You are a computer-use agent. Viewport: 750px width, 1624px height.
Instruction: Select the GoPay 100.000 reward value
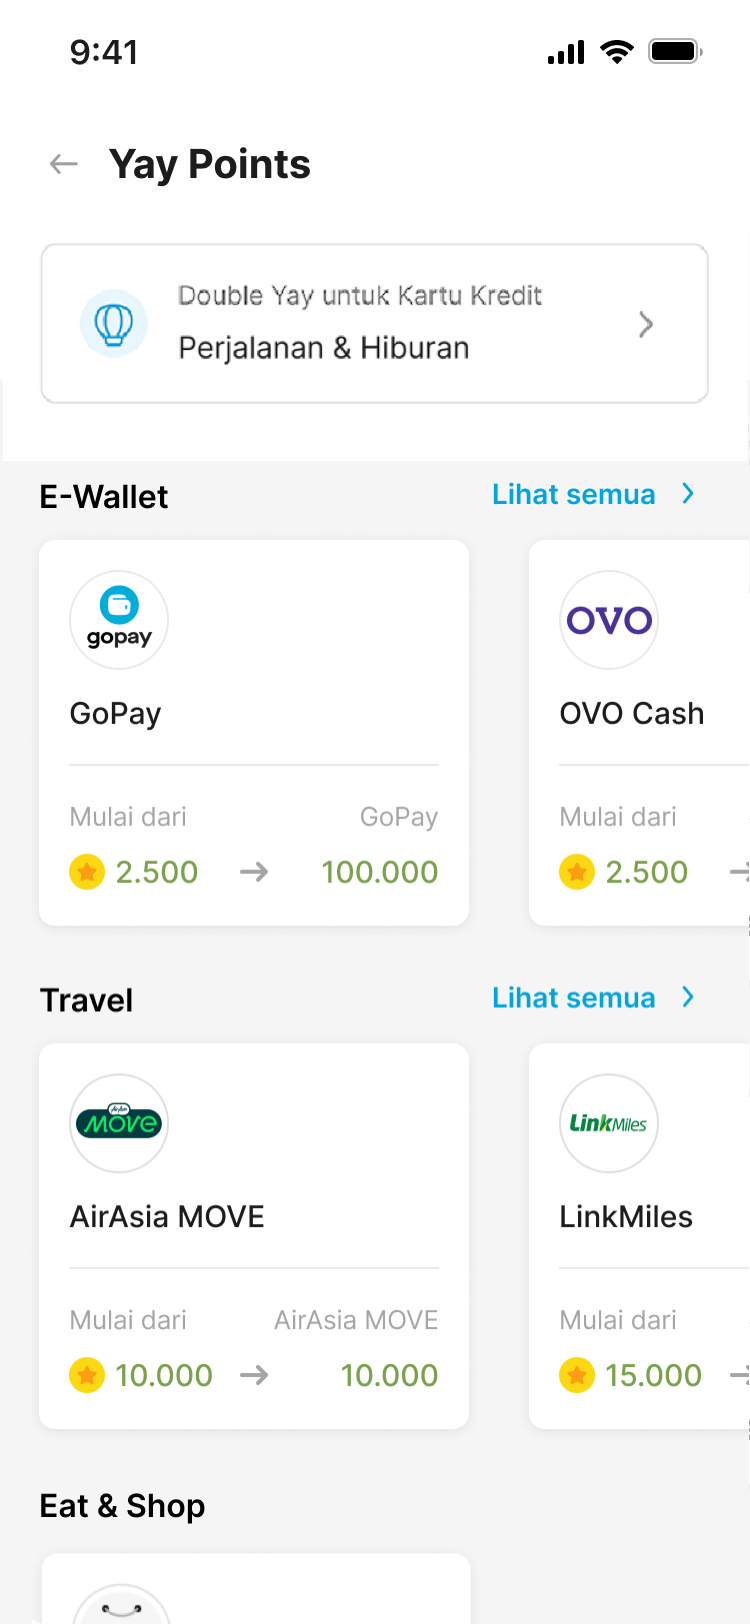[x=380, y=872]
